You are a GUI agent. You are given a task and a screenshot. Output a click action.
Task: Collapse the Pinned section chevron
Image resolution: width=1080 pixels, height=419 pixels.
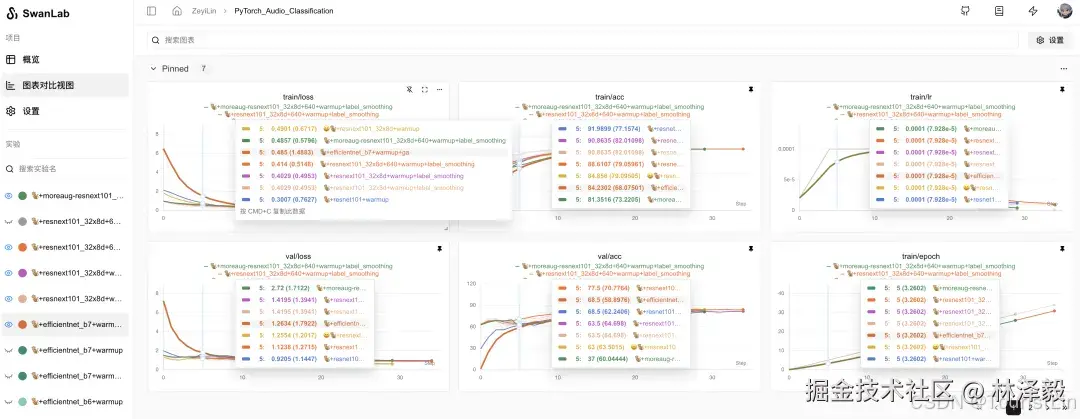pyautogui.click(x=154, y=69)
